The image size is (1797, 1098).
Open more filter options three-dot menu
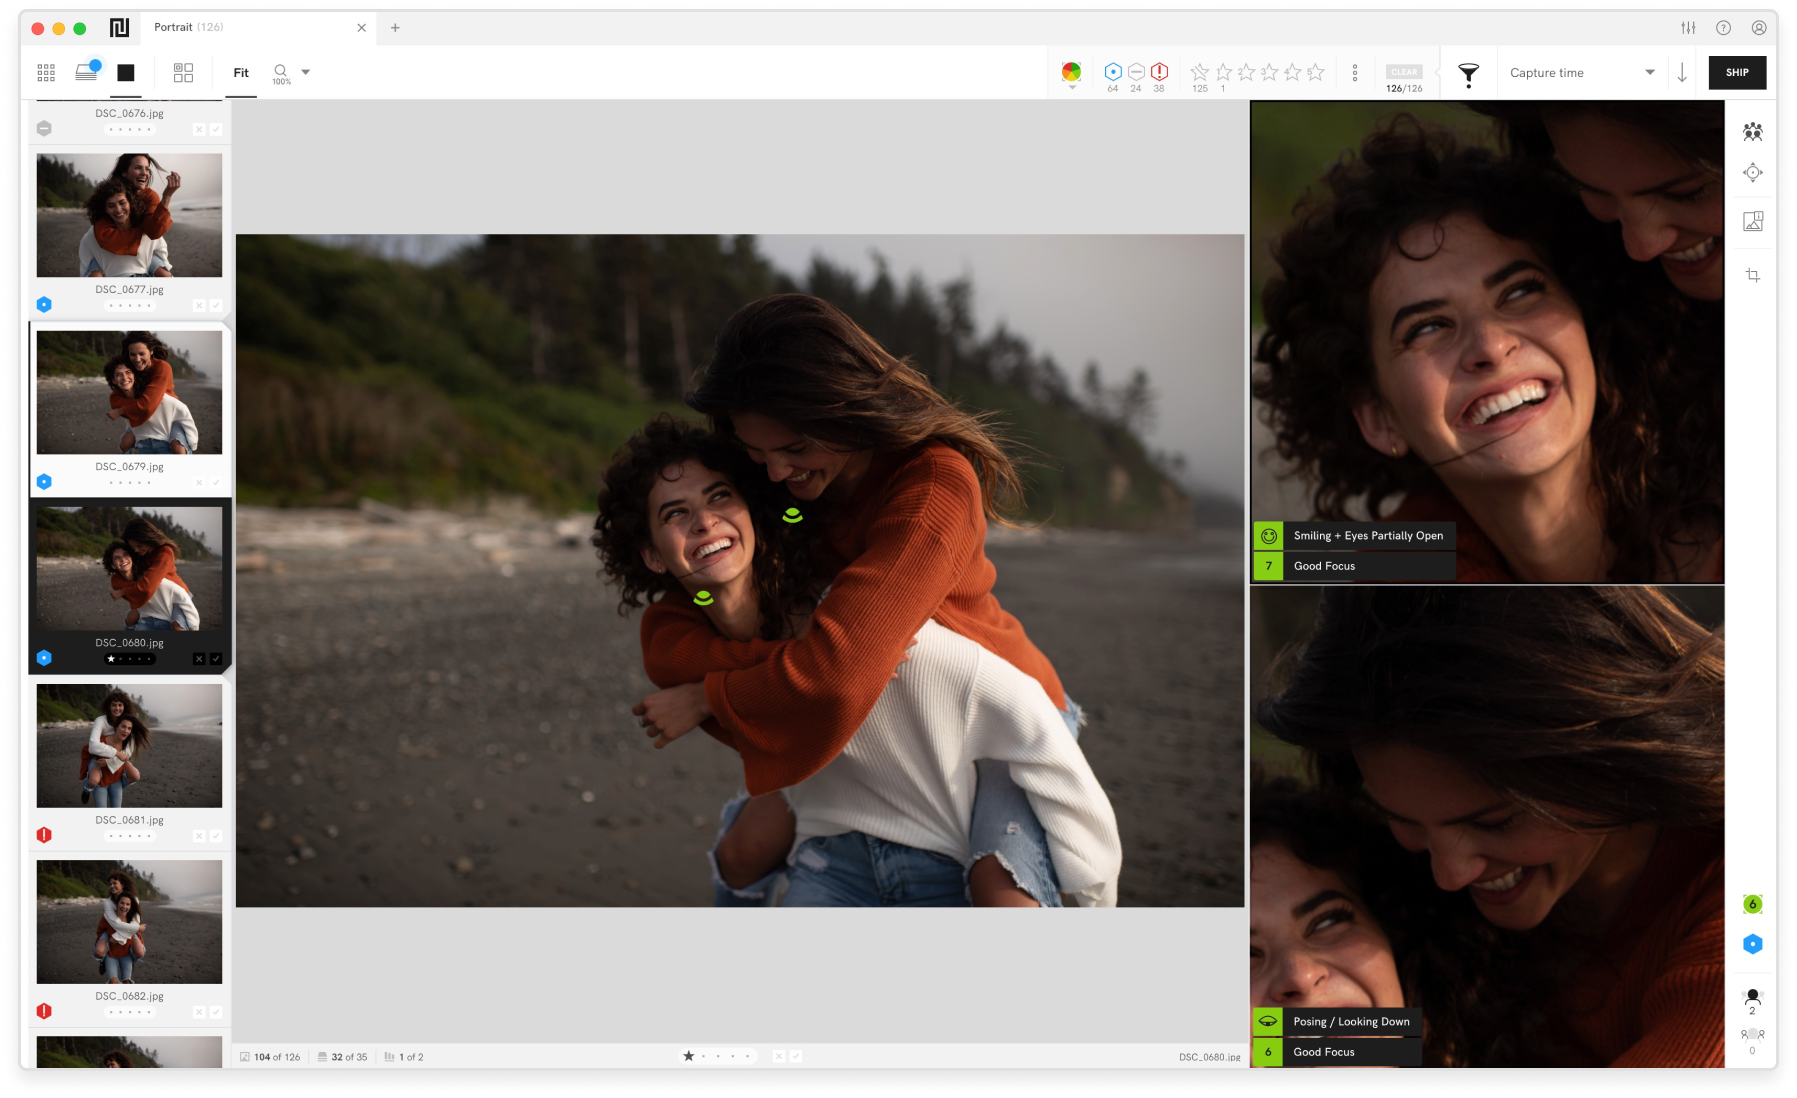[1355, 73]
